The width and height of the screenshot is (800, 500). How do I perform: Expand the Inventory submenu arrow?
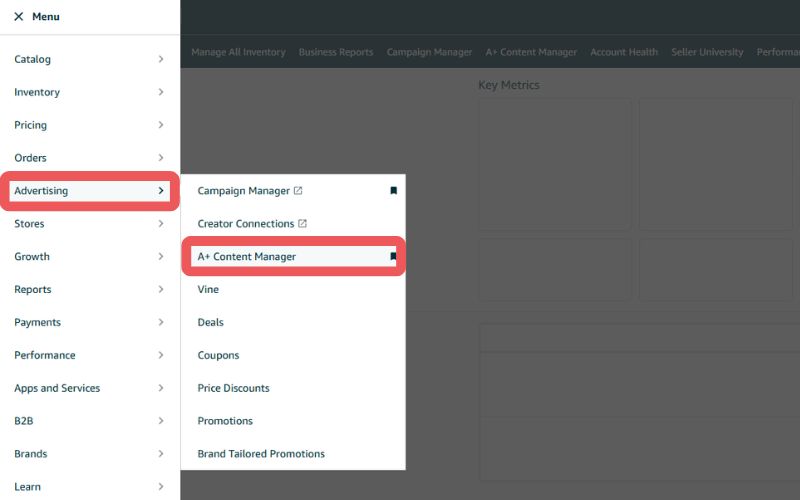pos(161,92)
